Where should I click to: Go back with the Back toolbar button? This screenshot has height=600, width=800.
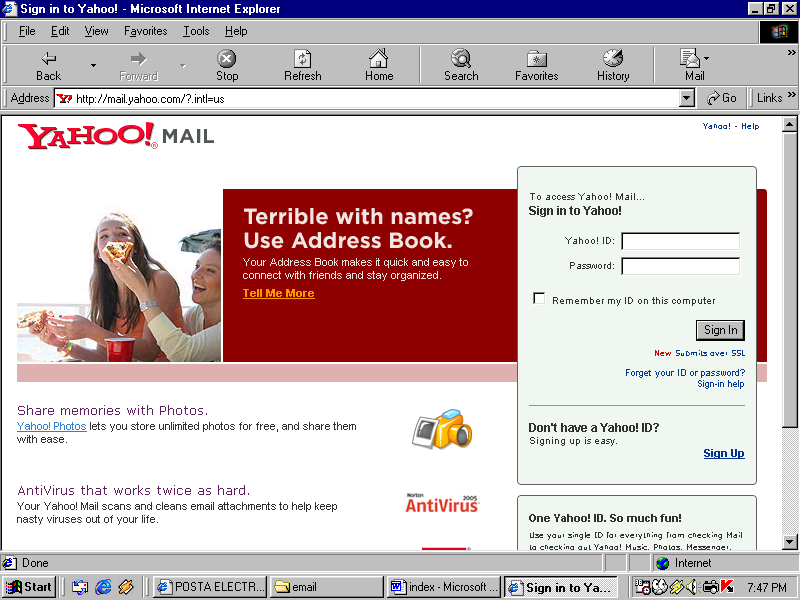(48, 65)
